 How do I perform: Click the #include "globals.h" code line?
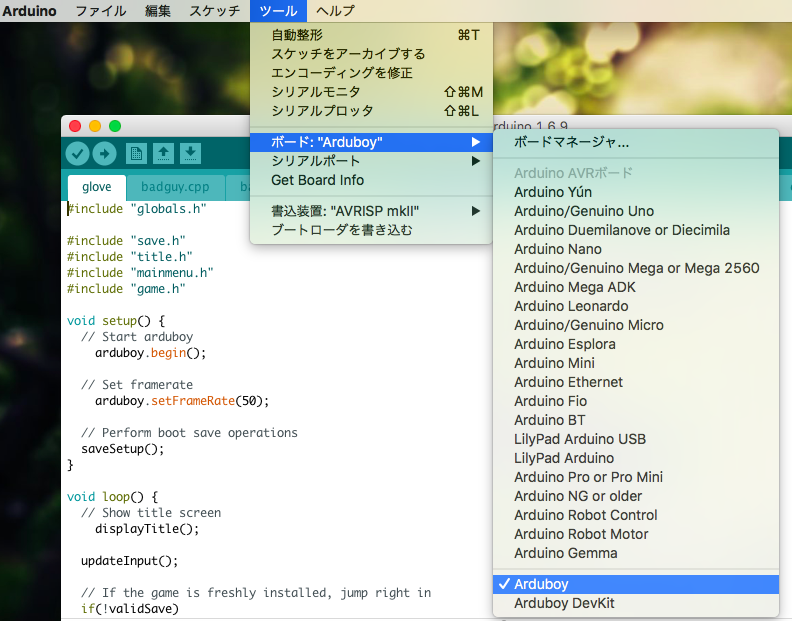tap(137, 209)
